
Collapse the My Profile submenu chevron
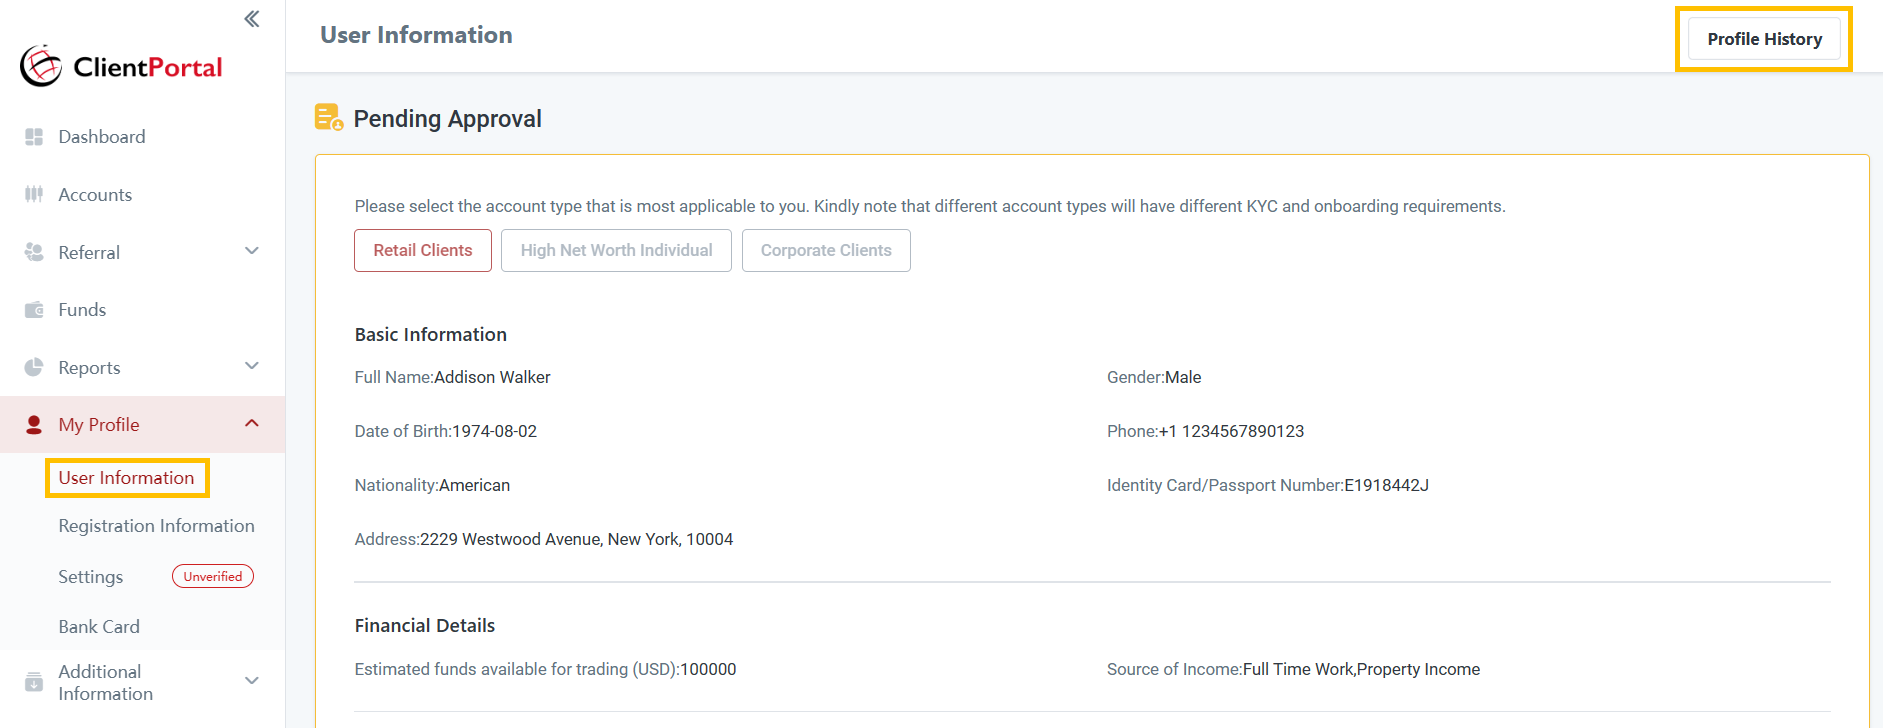tap(252, 424)
